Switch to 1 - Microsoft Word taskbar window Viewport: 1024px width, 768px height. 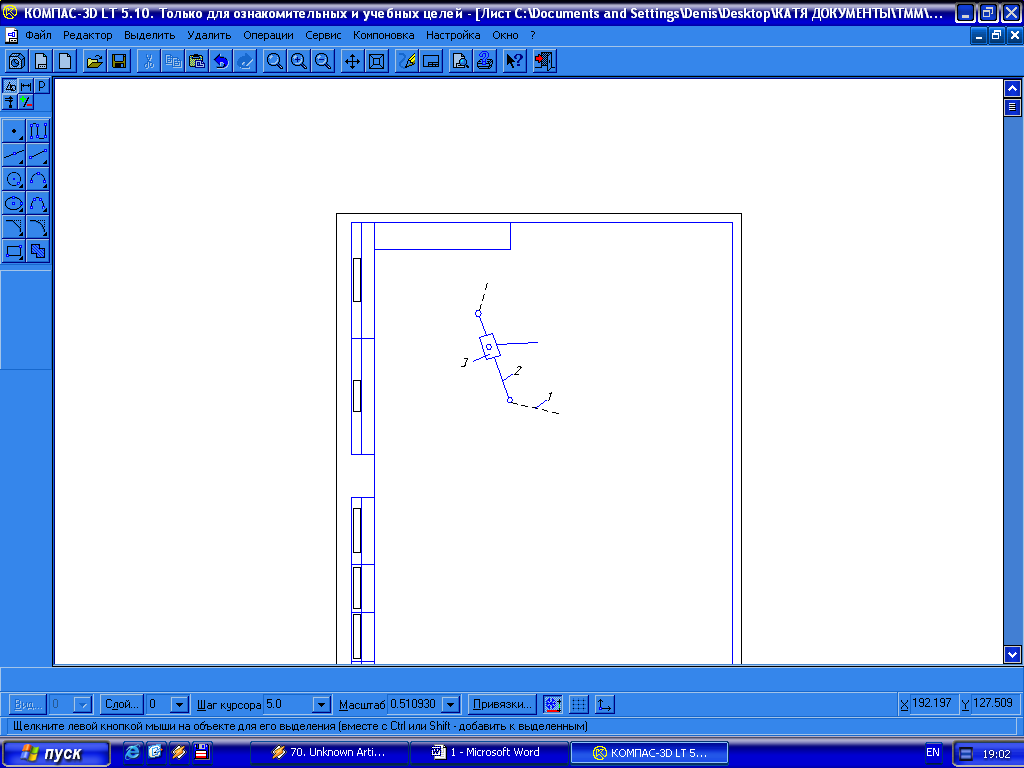tap(488, 752)
